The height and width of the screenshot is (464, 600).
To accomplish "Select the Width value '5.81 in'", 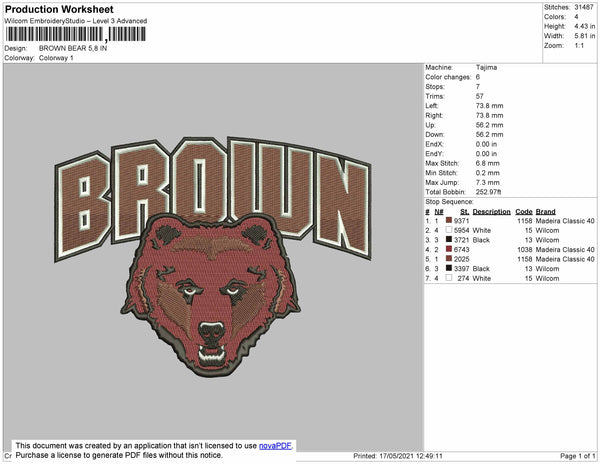I will tap(585, 36).
